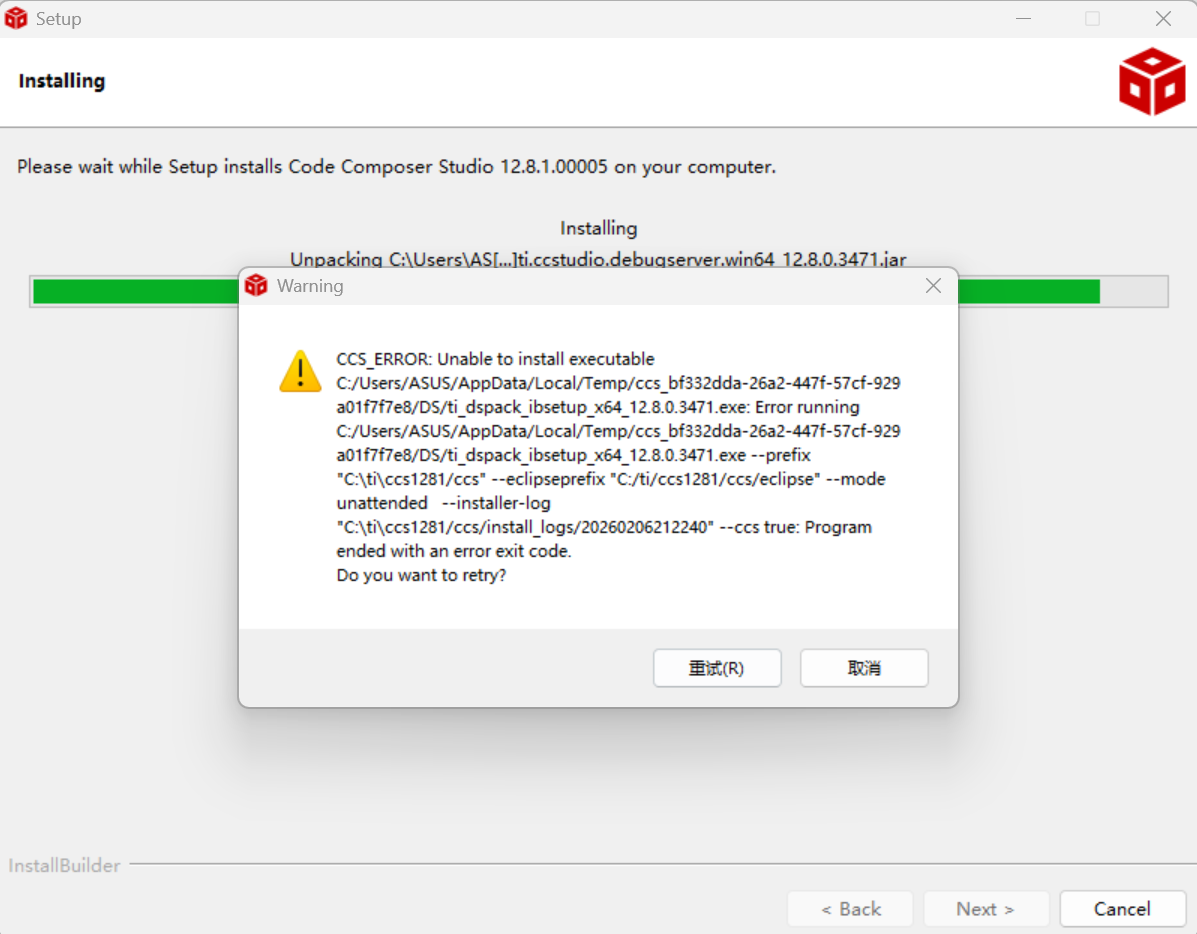1197x934 pixels.
Task: Click the InstallBuilder label
Action: pyautogui.click(x=64, y=865)
